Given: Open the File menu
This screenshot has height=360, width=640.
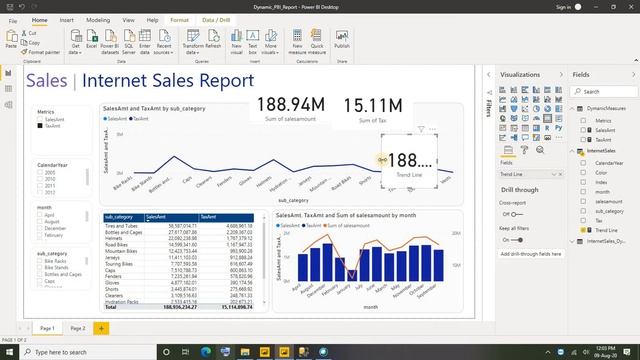Looking at the screenshot, I should click(13, 20).
